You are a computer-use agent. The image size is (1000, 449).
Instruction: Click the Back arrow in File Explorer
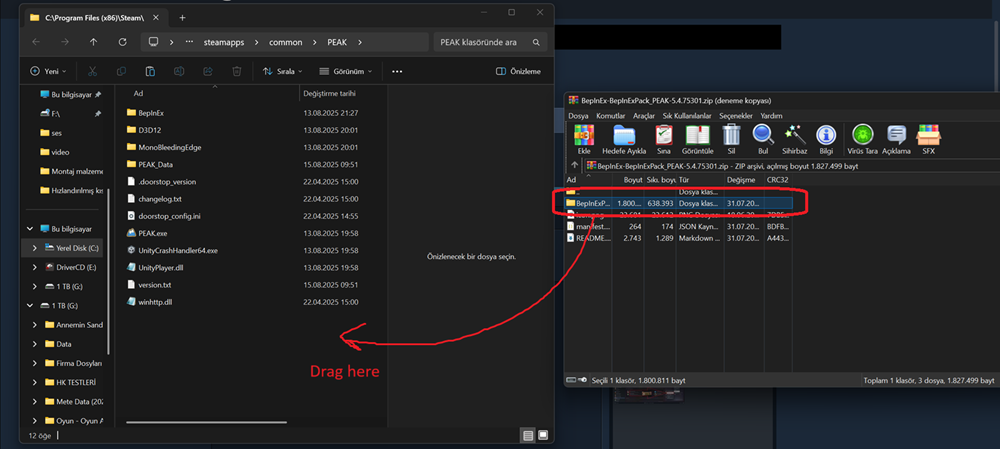point(36,42)
